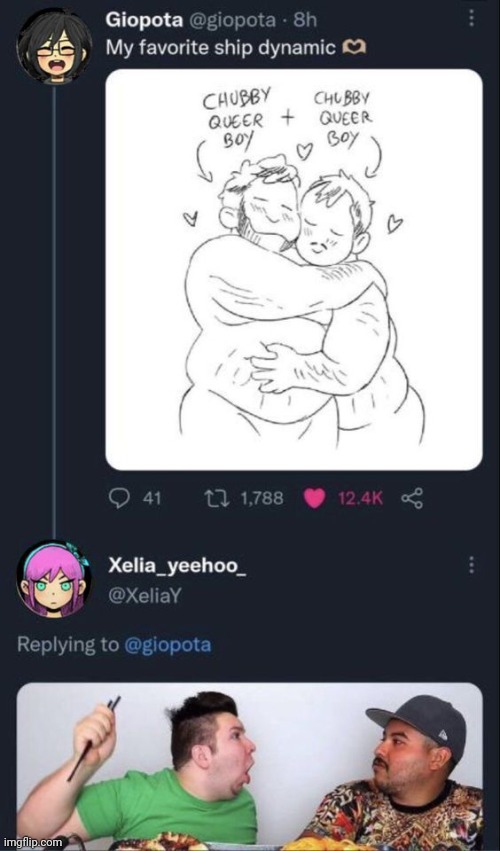Click the 1,788 retweets count
The image size is (500, 851).
pos(260,498)
